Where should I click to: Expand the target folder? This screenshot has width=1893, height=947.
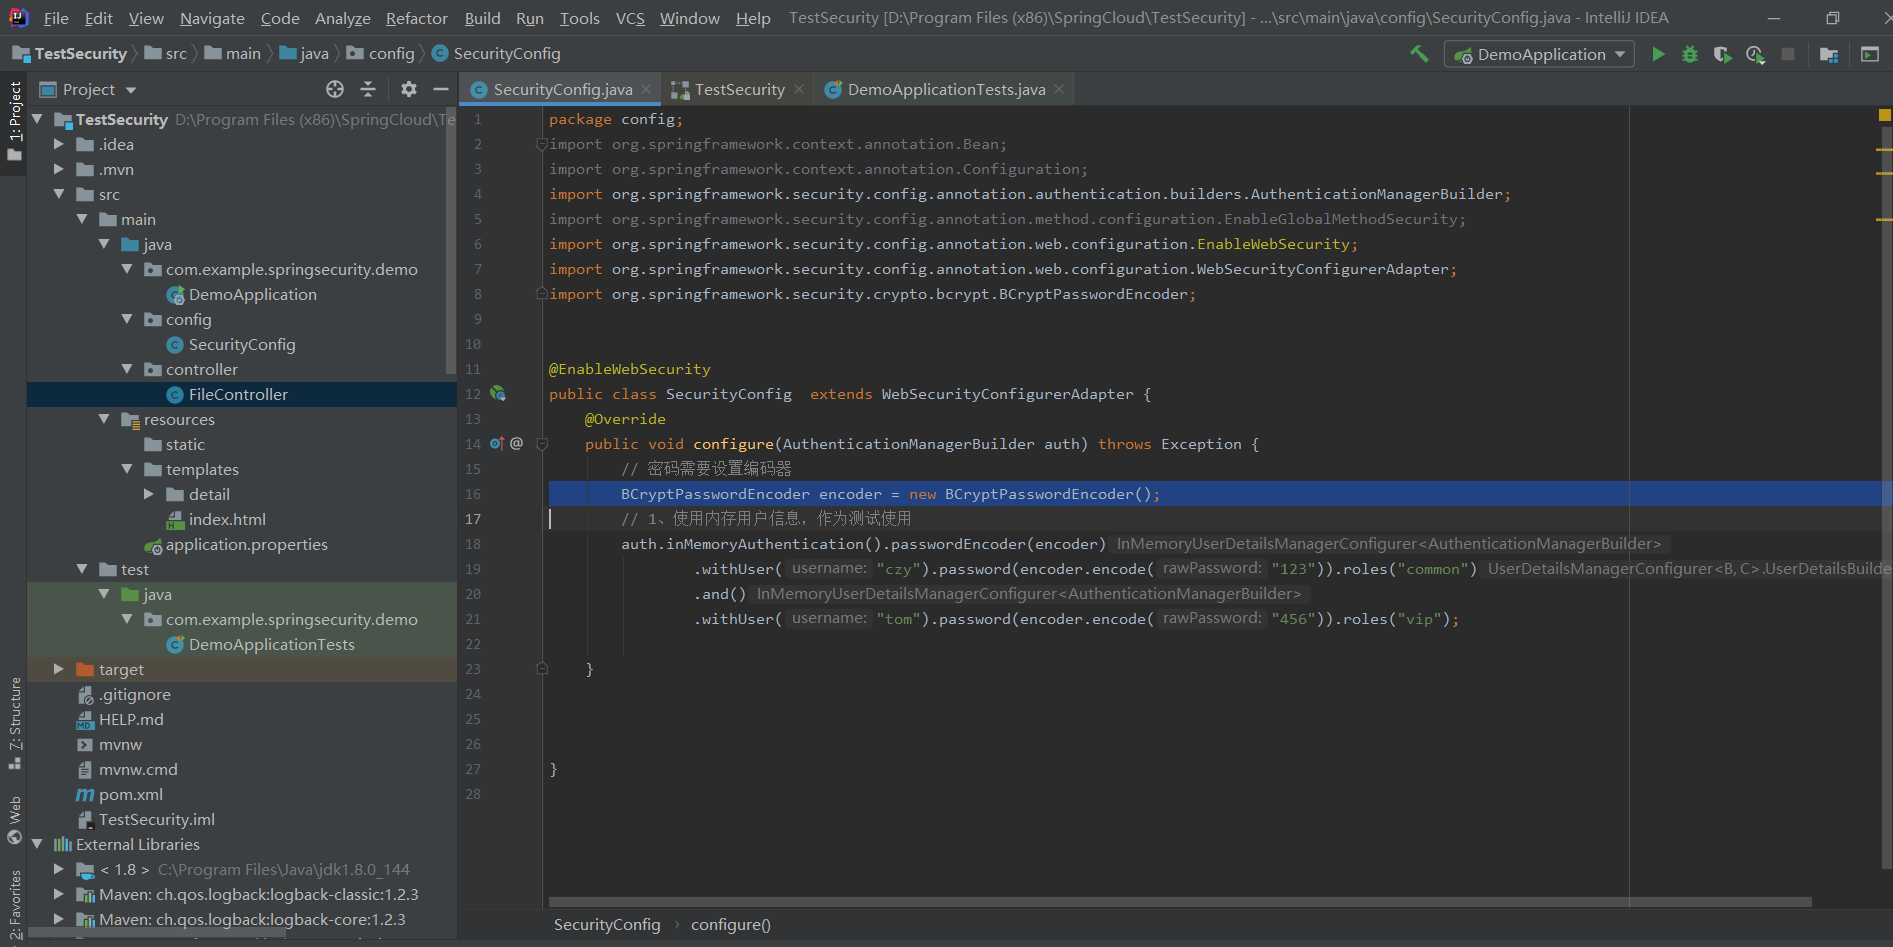pos(59,669)
